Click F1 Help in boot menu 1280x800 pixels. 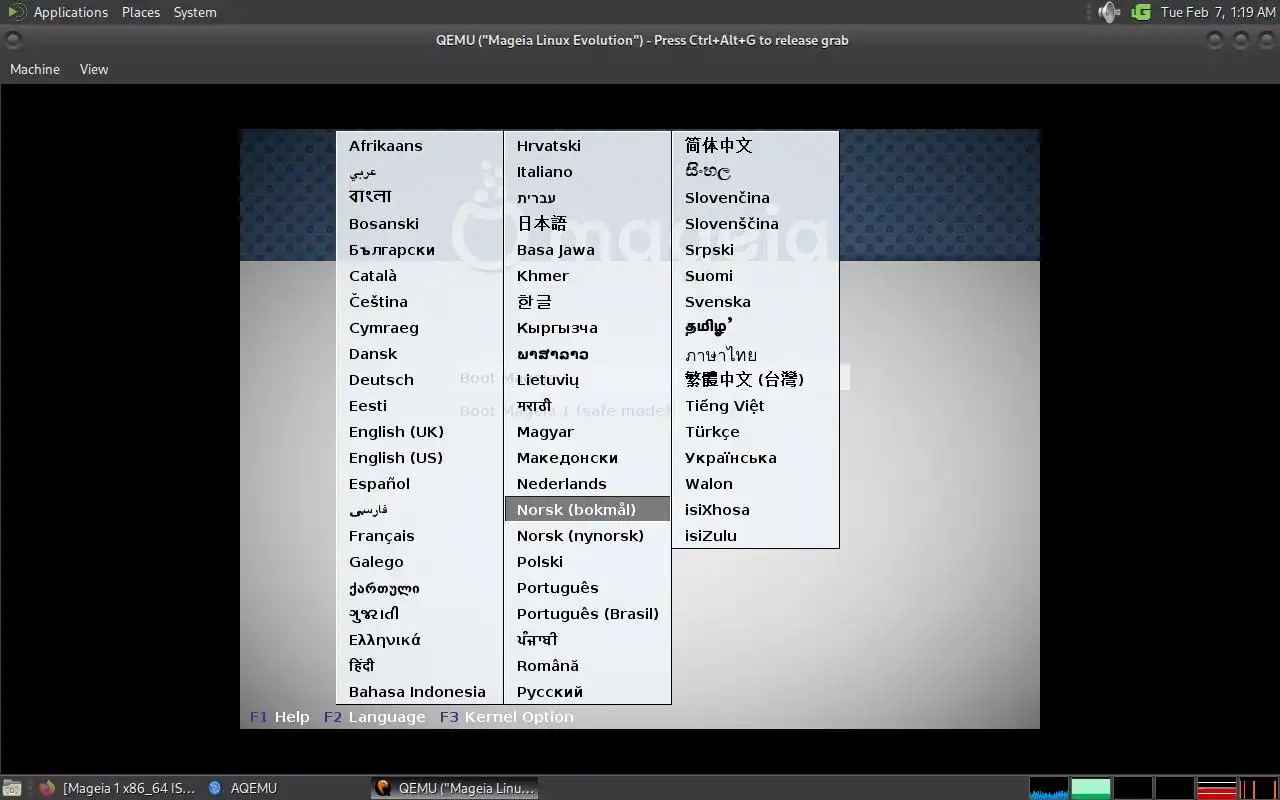[280, 717]
